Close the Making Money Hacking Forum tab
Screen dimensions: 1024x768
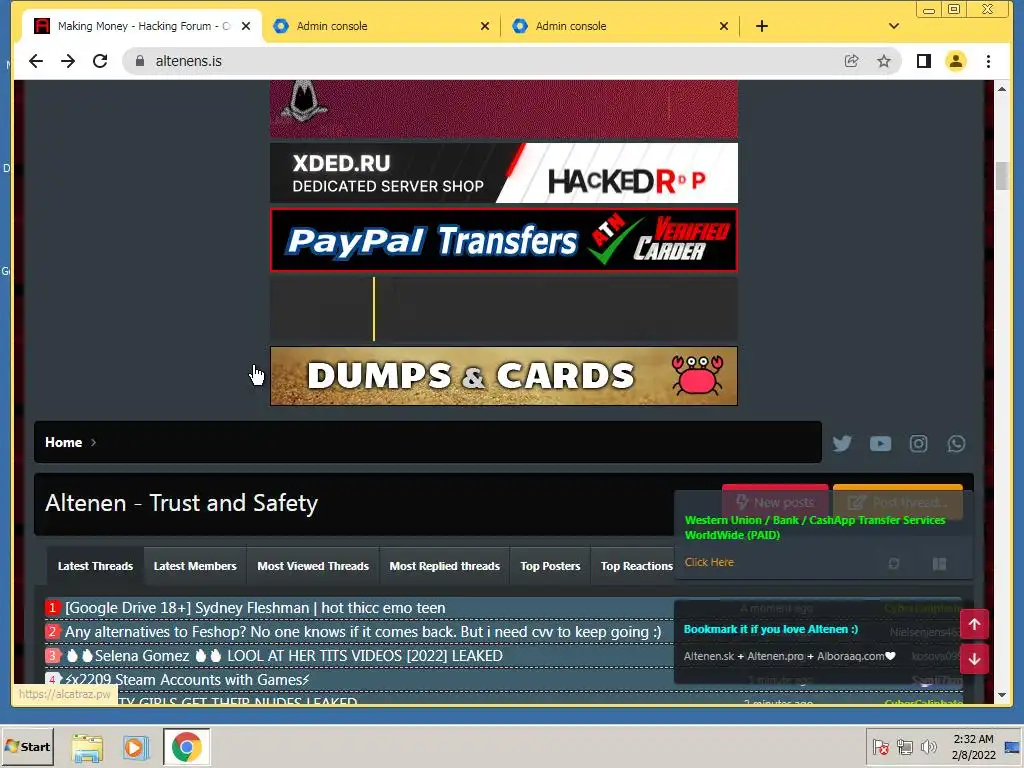click(x=246, y=26)
